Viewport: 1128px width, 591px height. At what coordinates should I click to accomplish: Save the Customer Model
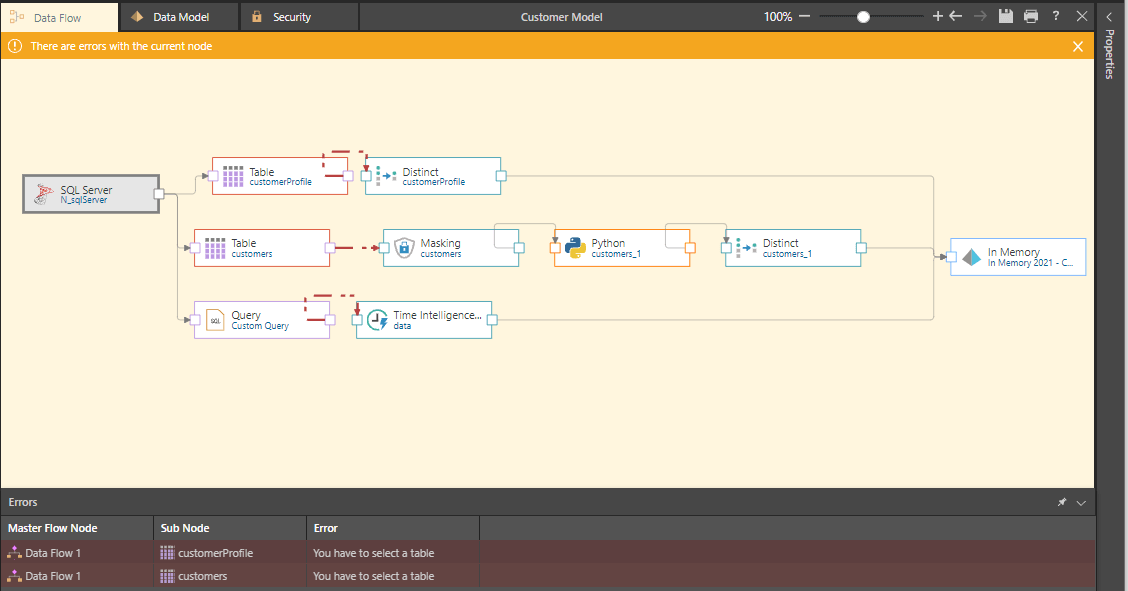(1006, 16)
